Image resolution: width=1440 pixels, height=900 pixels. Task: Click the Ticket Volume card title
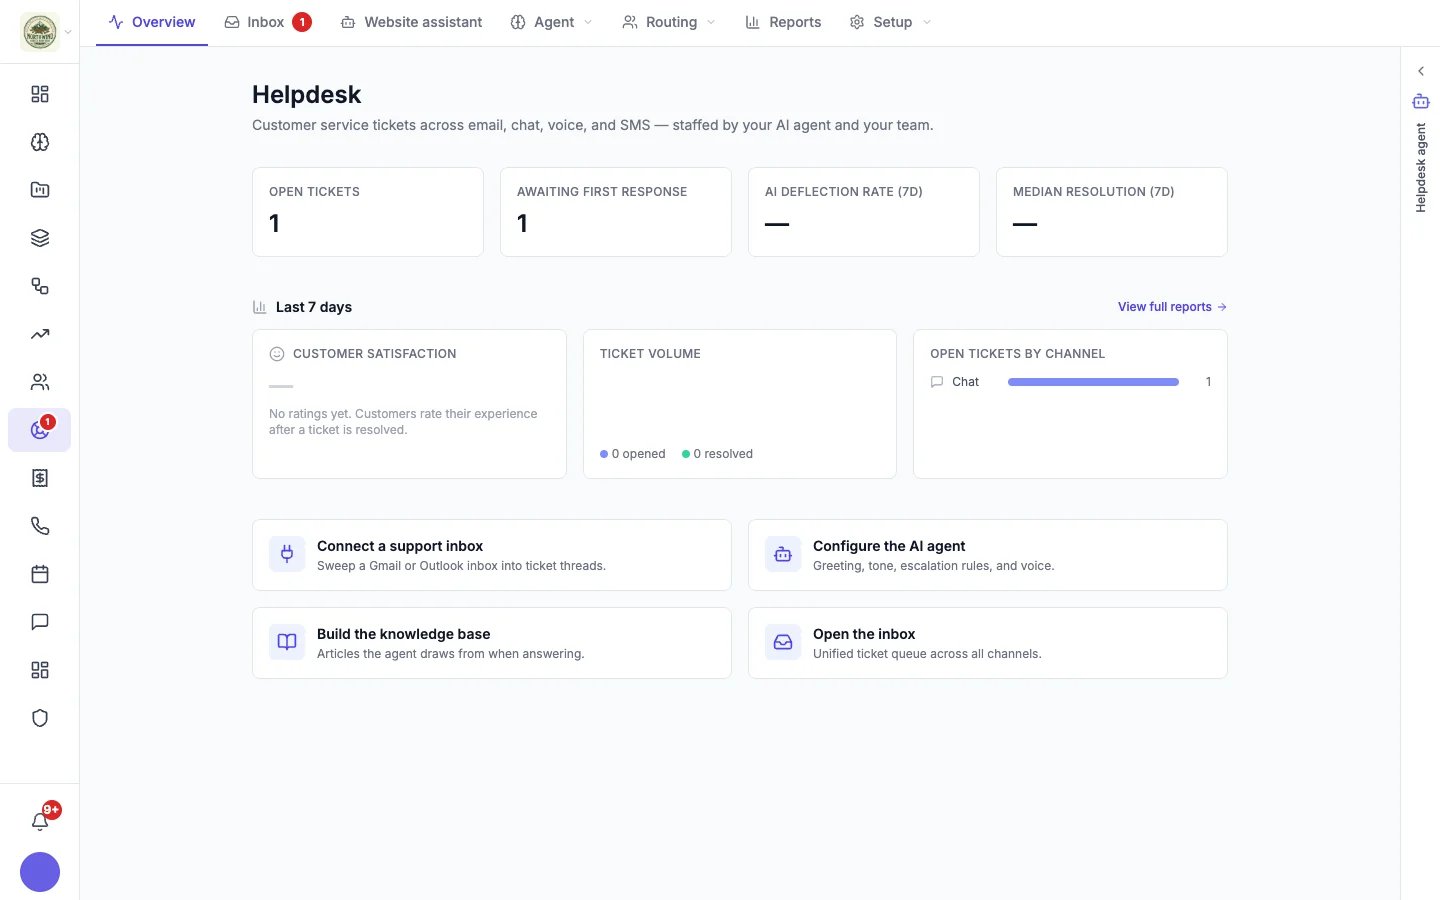650,354
